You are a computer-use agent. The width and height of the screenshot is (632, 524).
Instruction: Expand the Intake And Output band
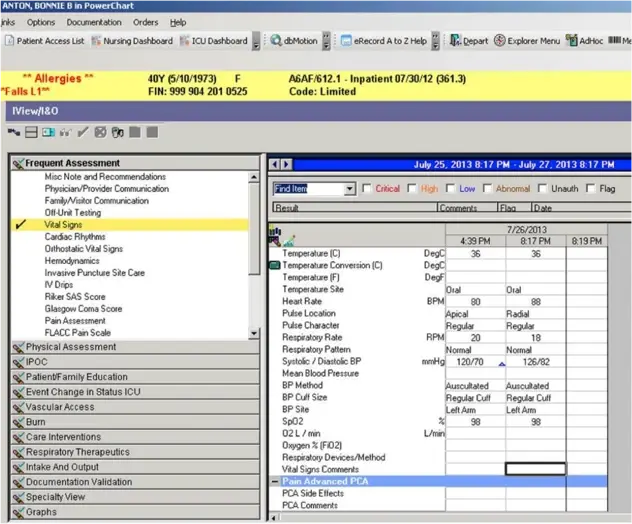[x=135, y=467]
